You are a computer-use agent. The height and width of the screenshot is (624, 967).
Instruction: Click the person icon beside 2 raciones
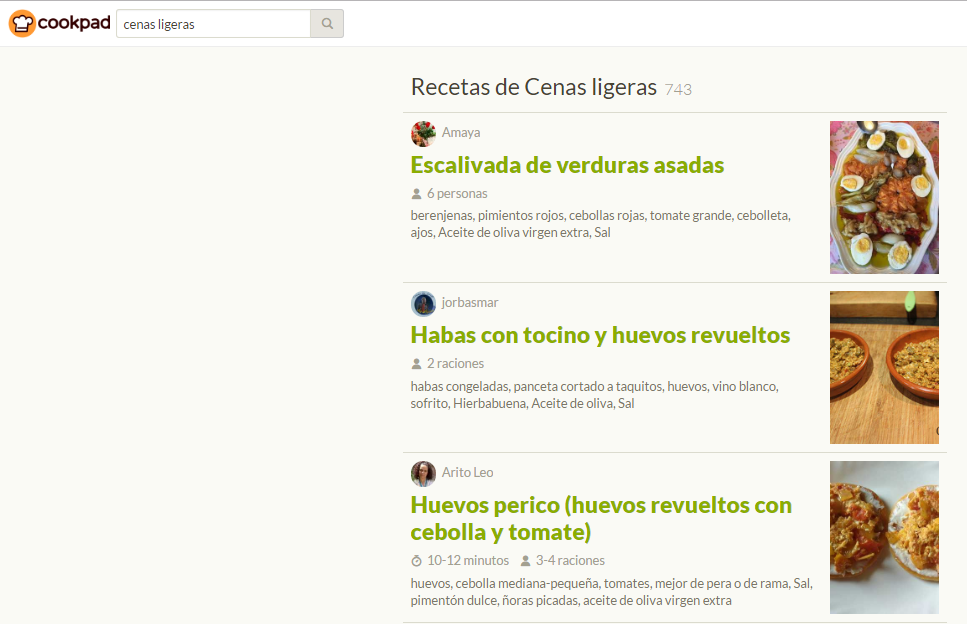tap(417, 364)
